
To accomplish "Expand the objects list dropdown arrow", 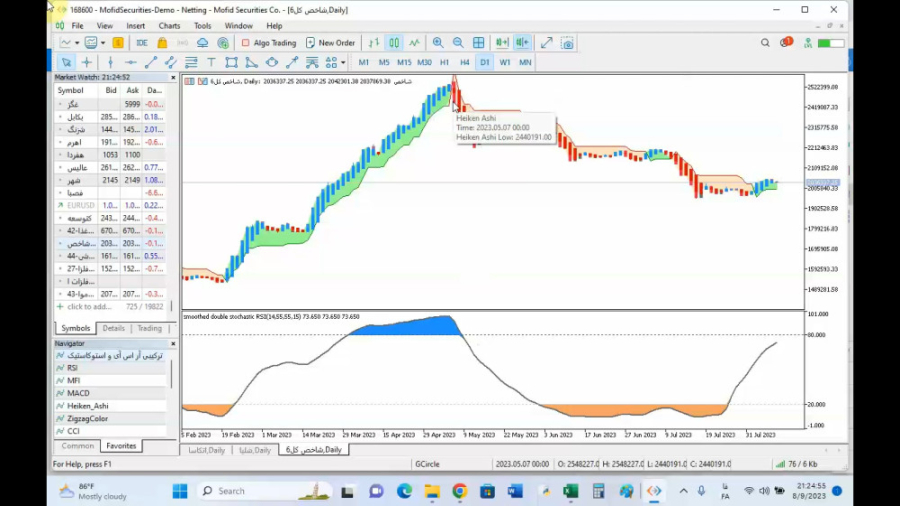I will pyautogui.click(x=343, y=63).
